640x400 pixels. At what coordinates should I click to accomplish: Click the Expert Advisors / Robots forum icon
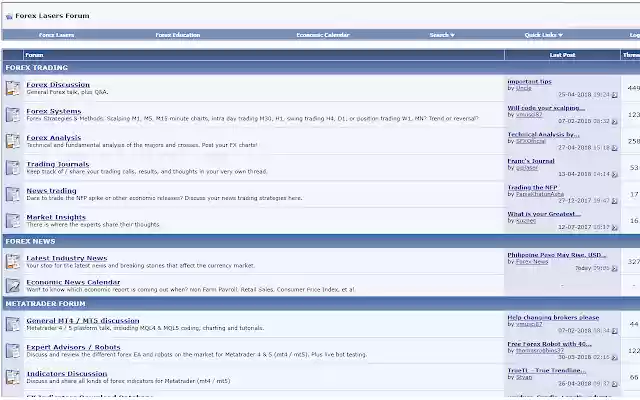point(12,351)
